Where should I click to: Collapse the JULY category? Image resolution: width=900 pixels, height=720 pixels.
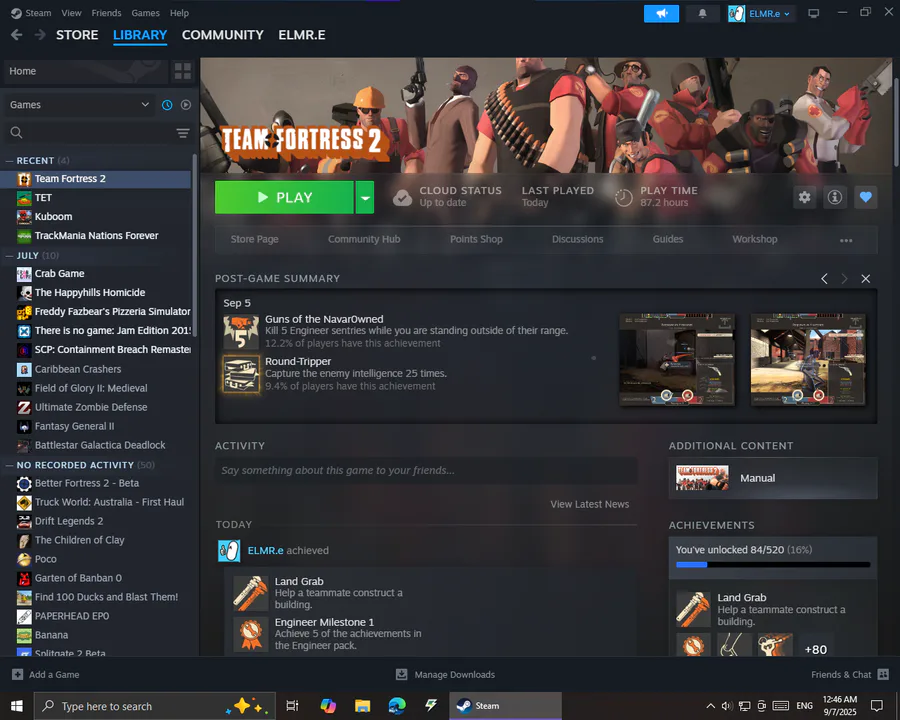[x=9, y=256]
